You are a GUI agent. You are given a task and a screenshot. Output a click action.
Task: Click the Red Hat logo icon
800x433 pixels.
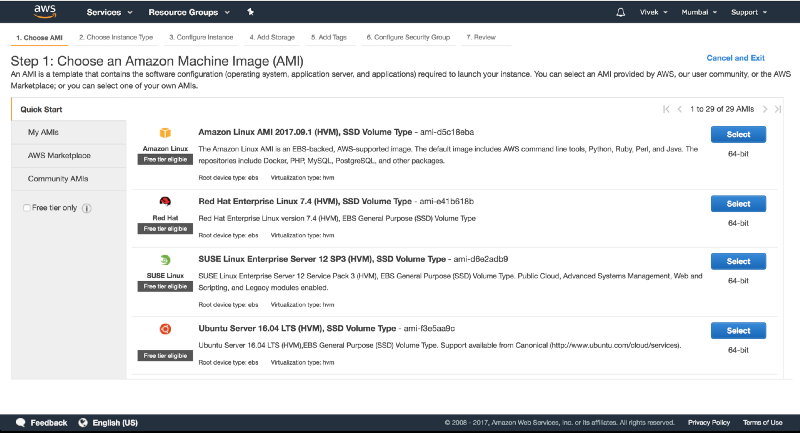(x=165, y=201)
